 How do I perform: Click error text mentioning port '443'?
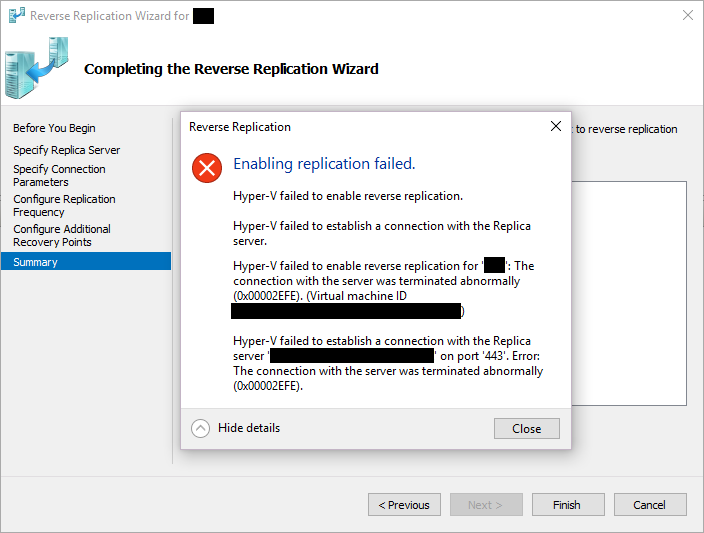tap(388, 363)
